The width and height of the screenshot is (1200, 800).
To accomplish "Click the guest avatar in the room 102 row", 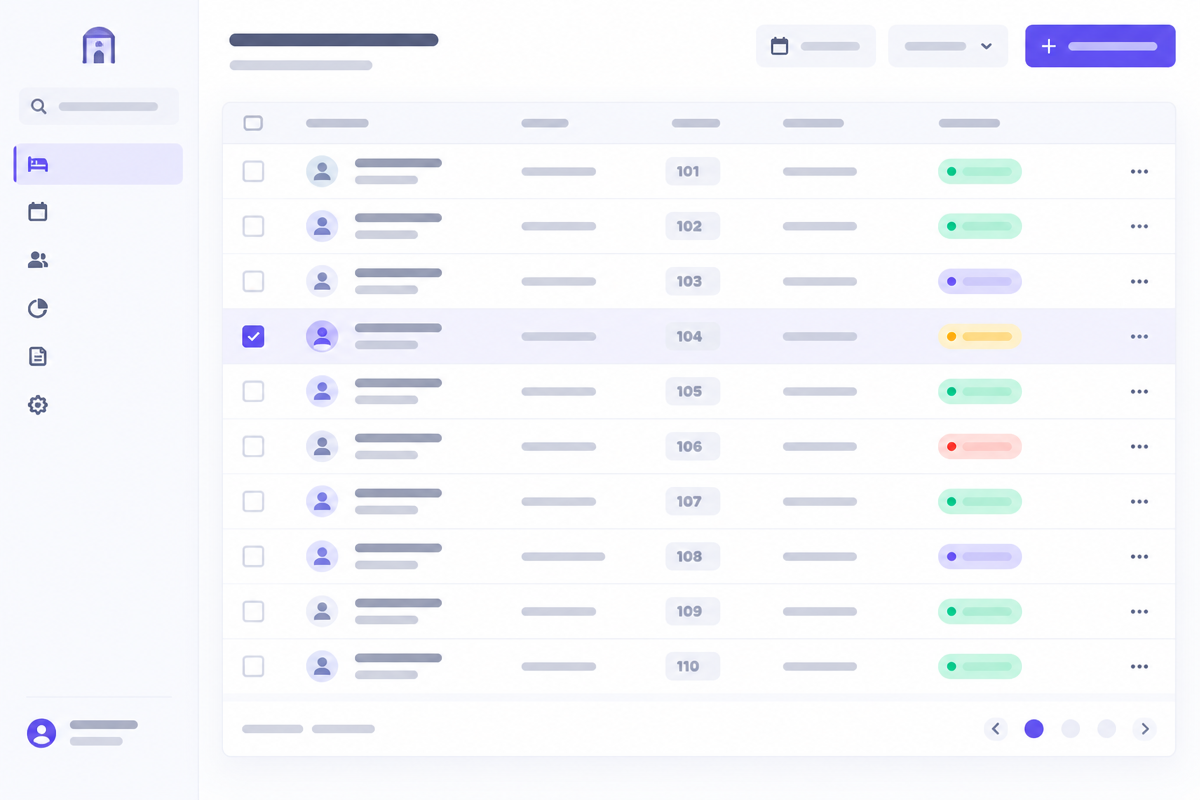I will (322, 226).
